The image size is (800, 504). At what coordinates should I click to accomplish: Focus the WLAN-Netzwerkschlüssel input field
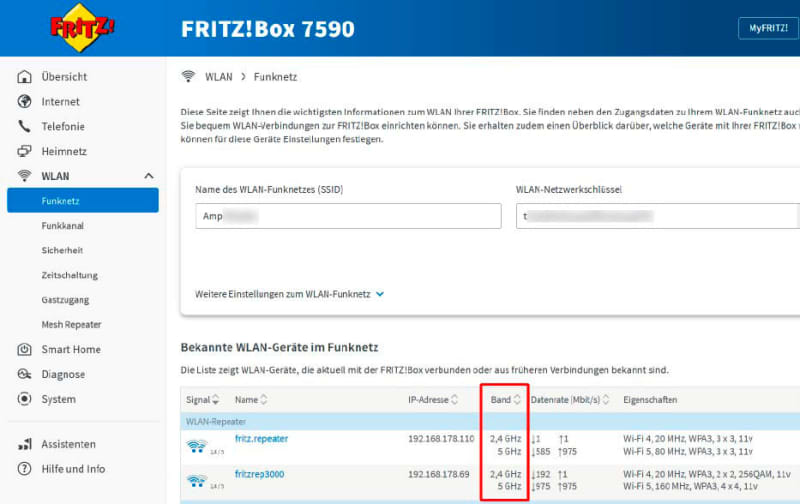[658, 216]
